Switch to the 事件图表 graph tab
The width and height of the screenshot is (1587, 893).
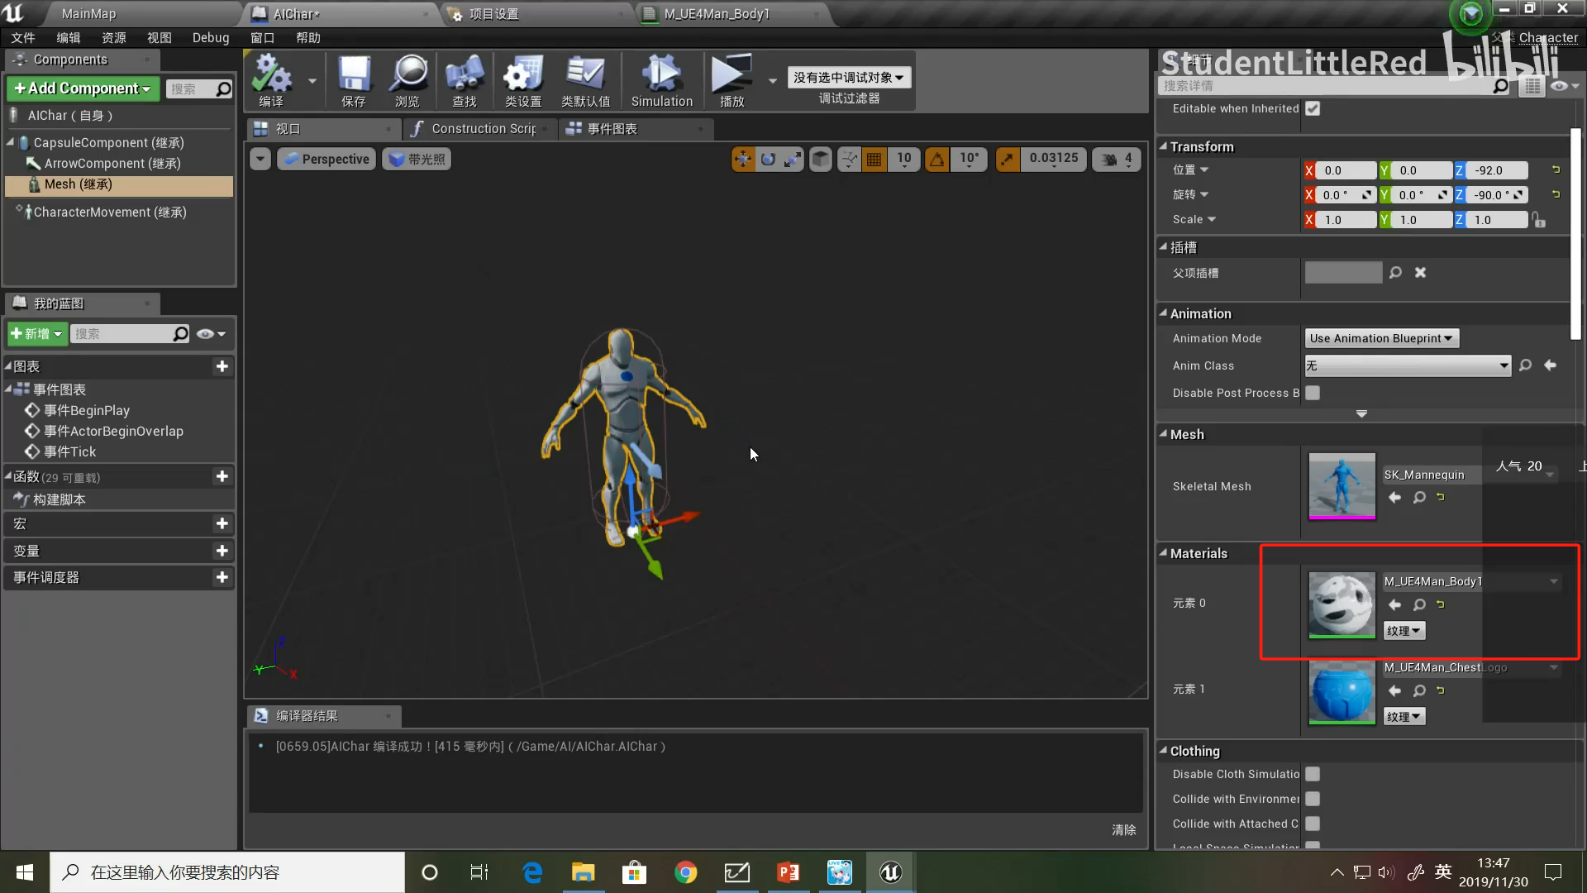[612, 129]
